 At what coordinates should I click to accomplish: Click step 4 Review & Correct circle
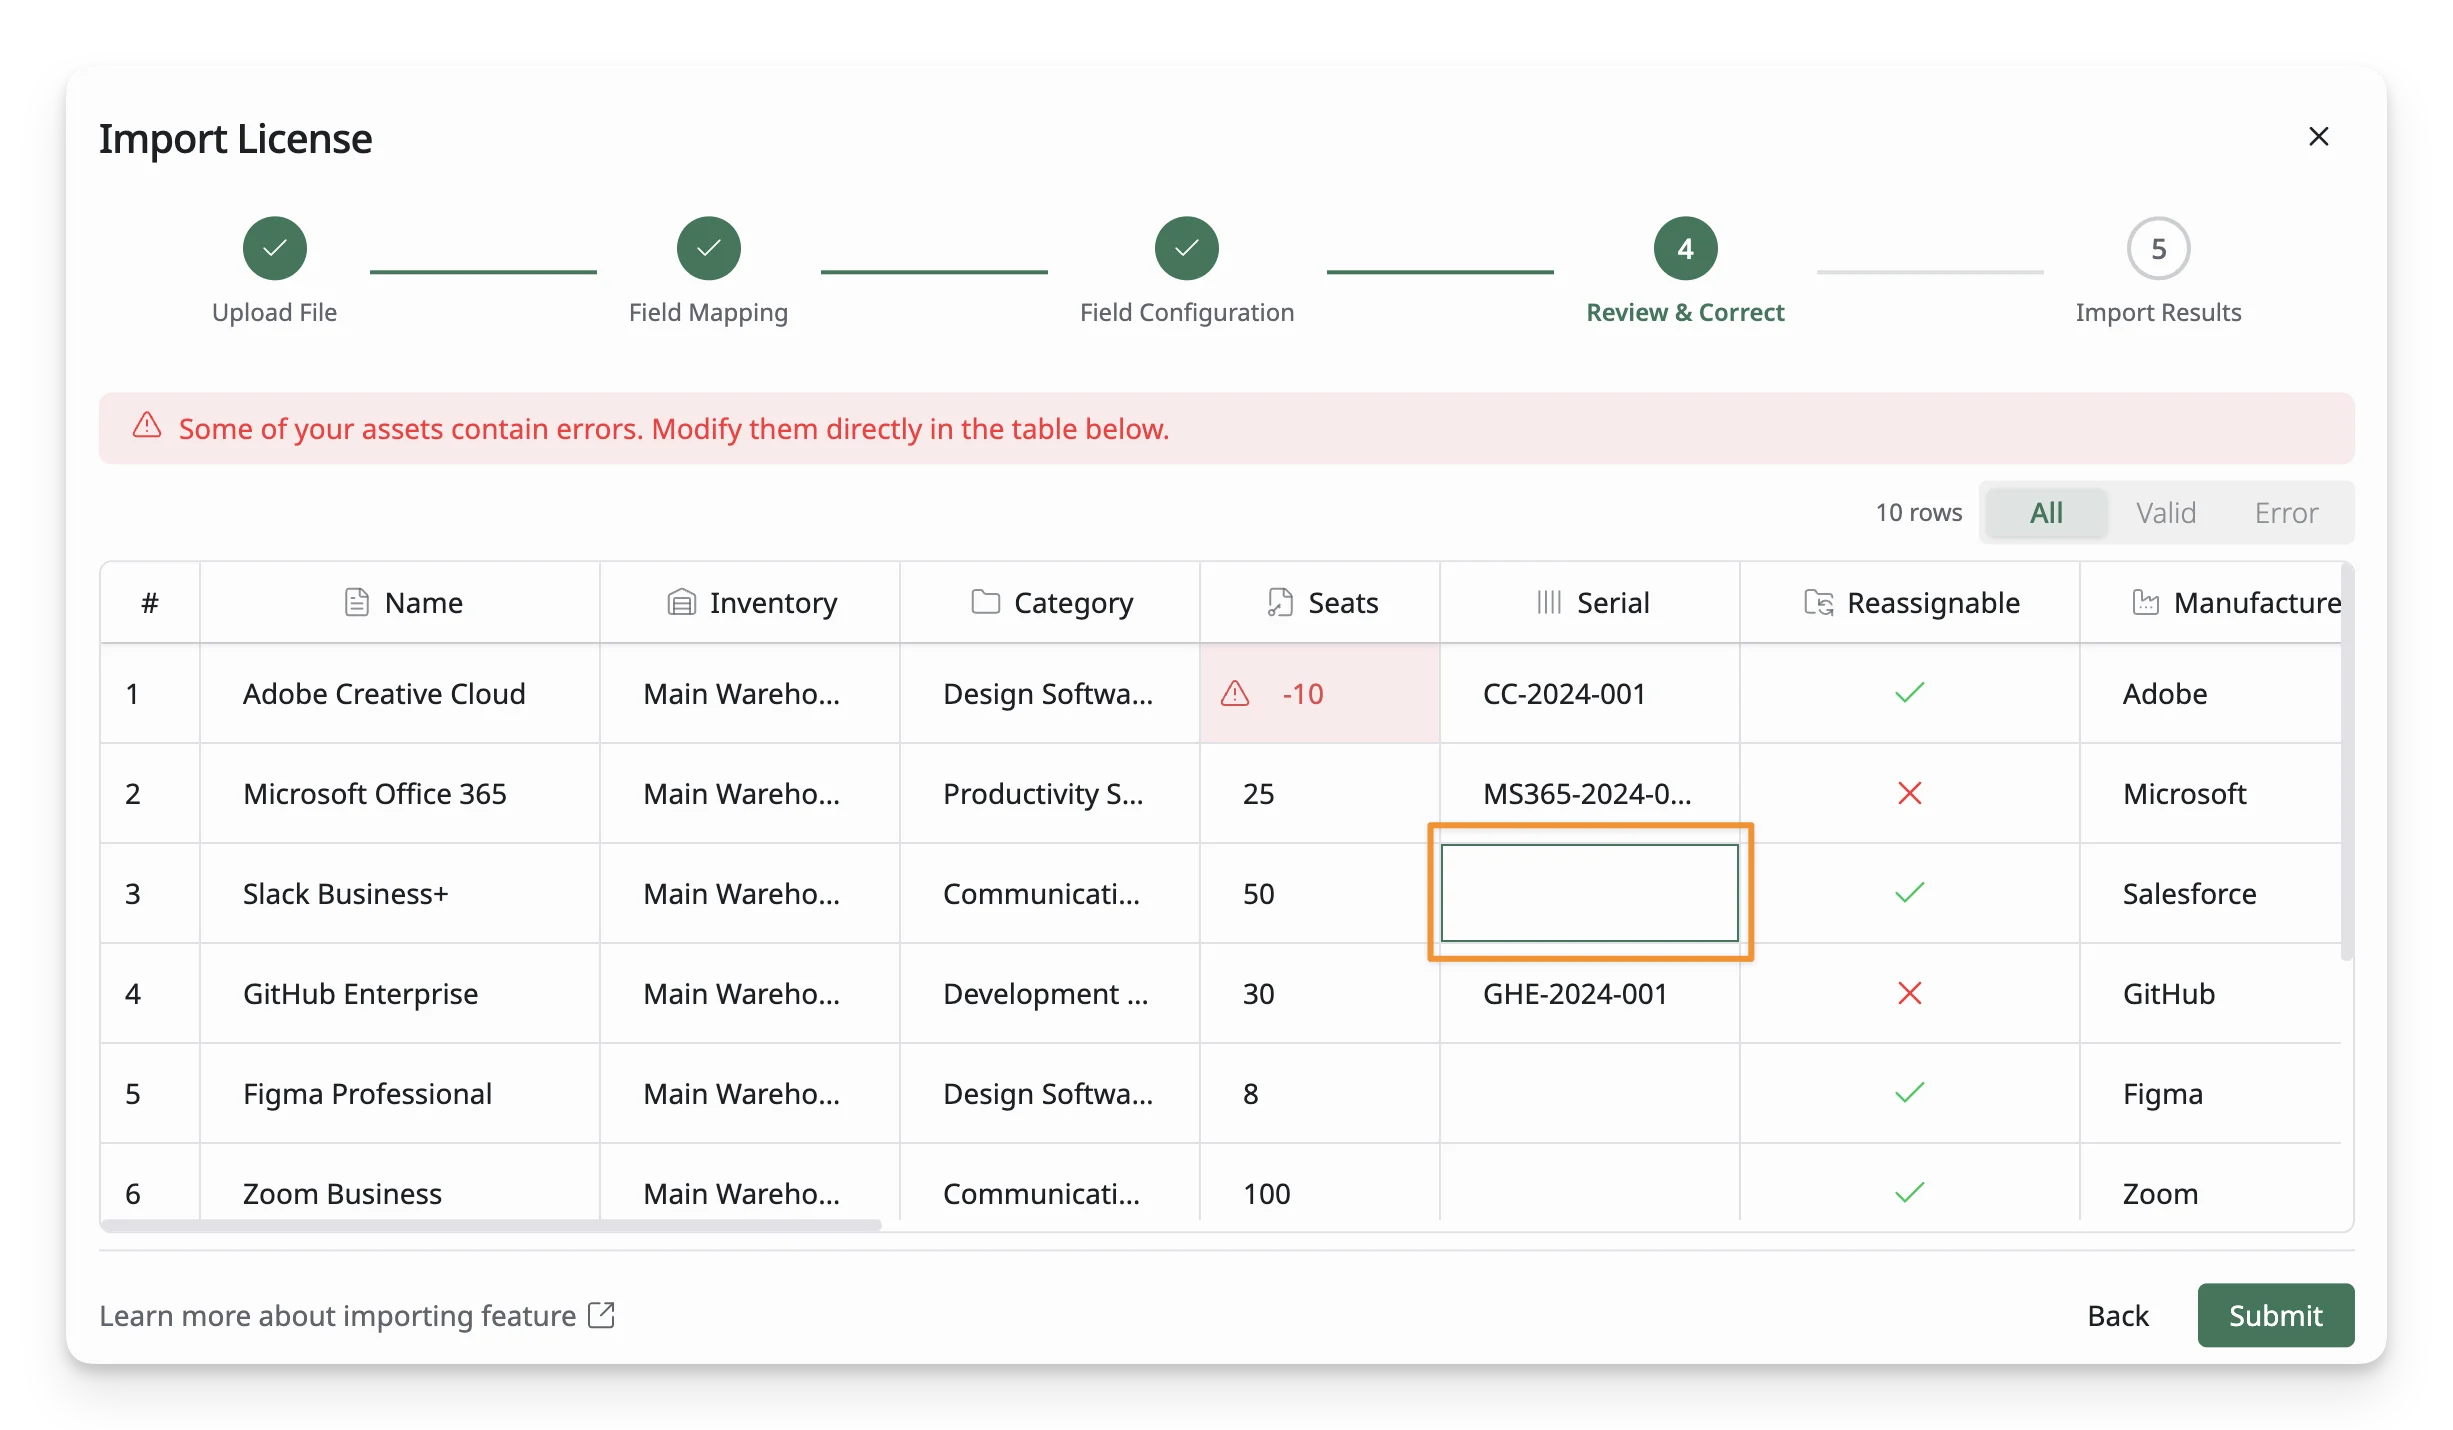click(1685, 248)
